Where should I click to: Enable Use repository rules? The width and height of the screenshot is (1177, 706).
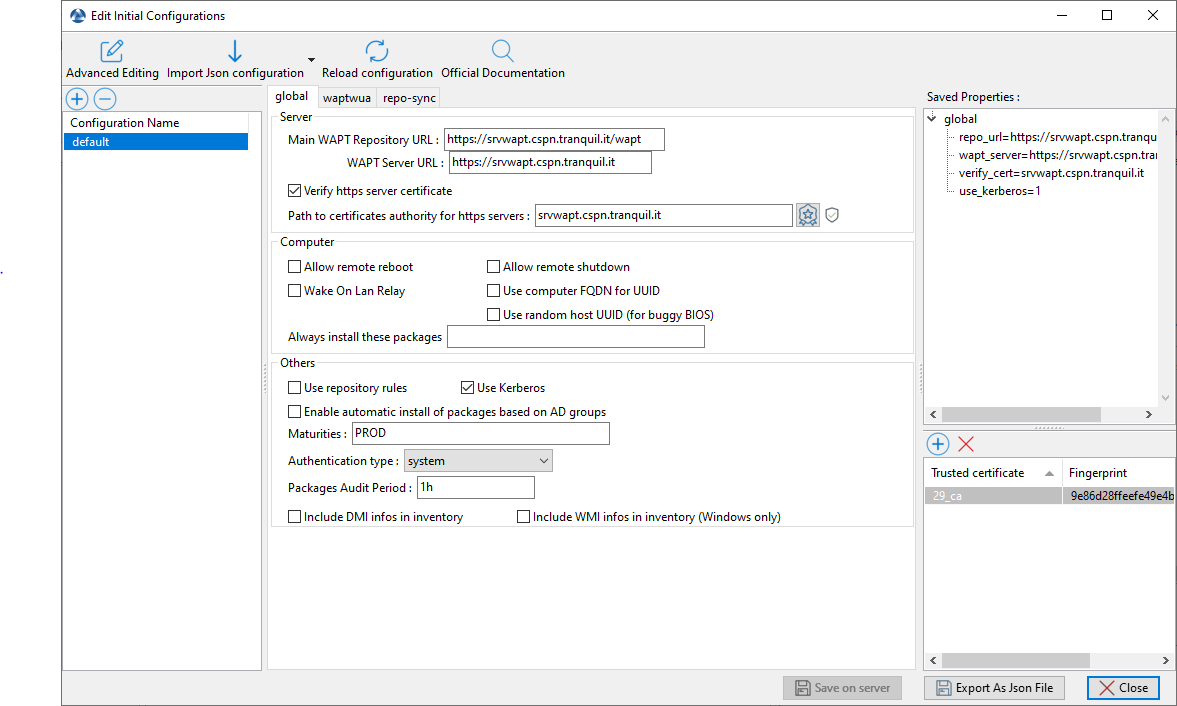294,388
